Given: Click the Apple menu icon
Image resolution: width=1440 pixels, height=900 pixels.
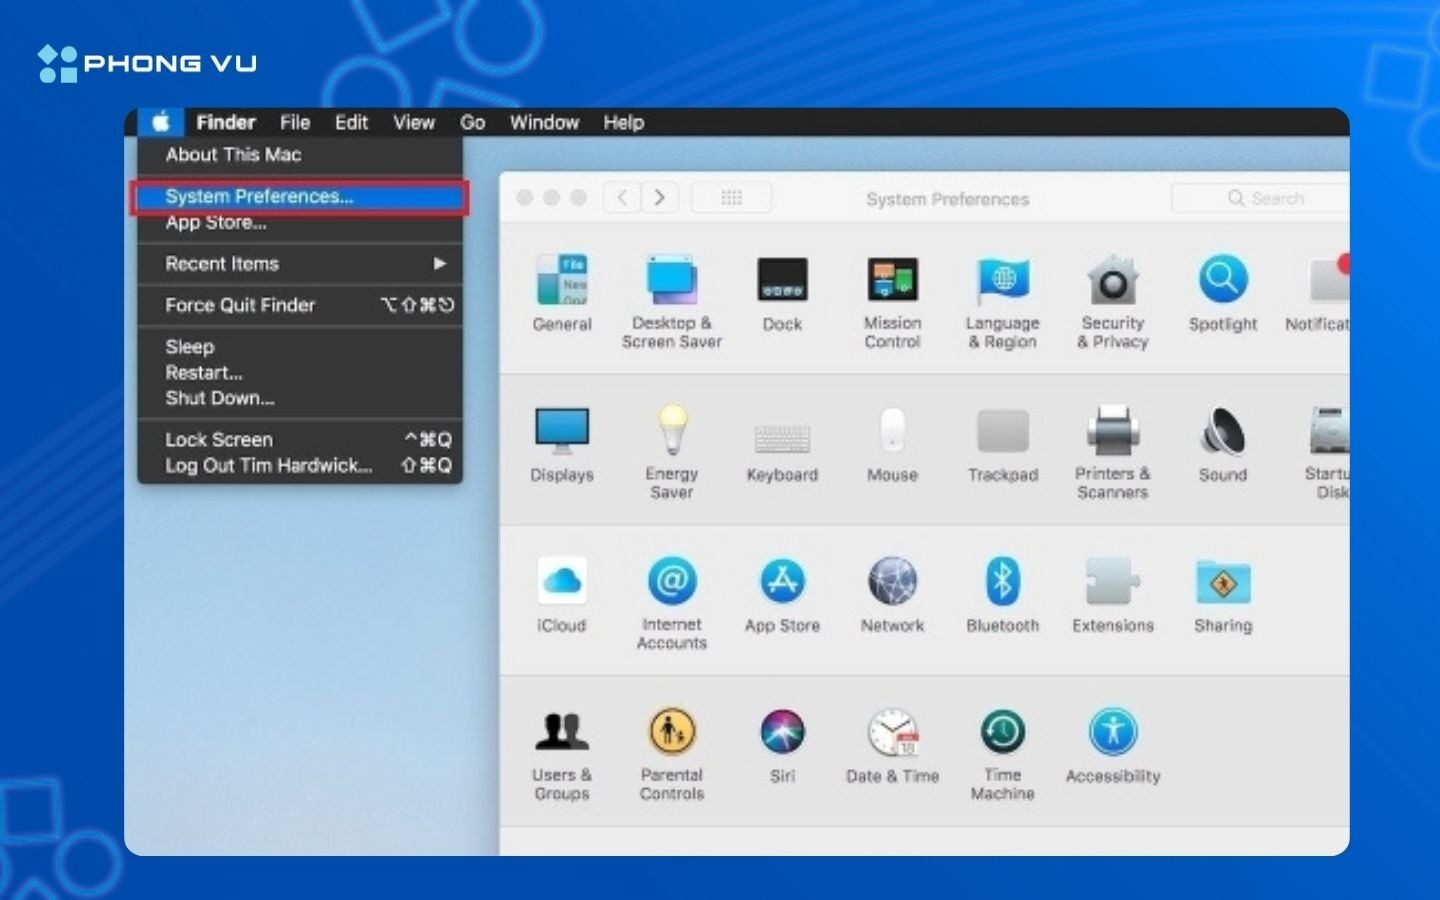Looking at the screenshot, I should 161,122.
